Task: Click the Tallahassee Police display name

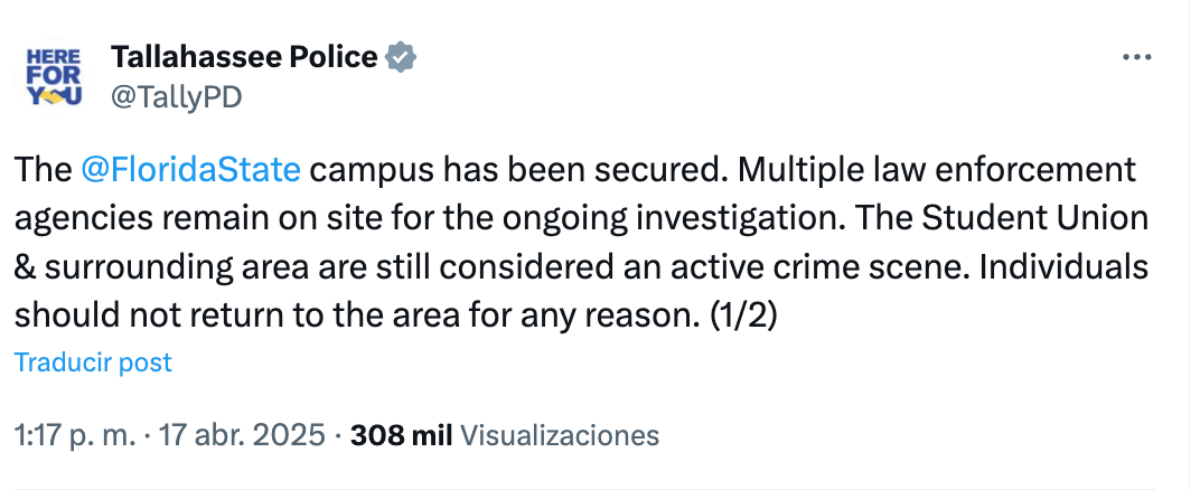Action: pyautogui.click(x=244, y=58)
